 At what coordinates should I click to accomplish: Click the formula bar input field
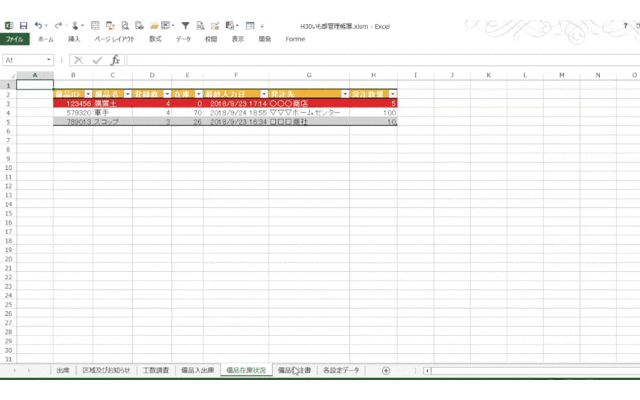pyautogui.click(x=380, y=60)
